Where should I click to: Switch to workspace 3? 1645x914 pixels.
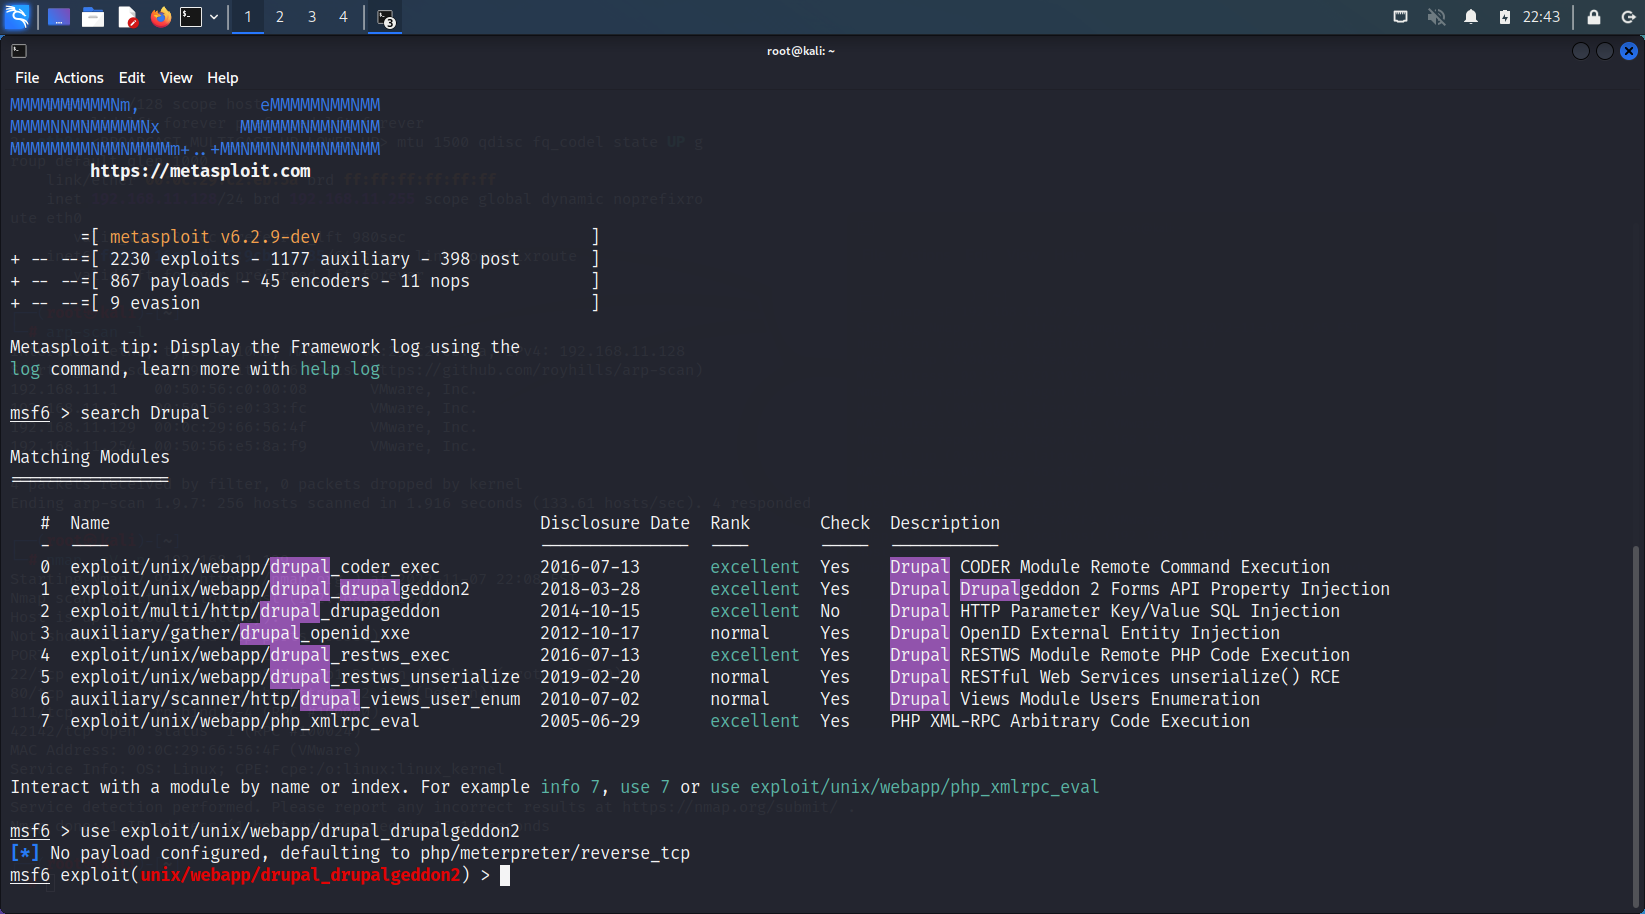(312, 17)
